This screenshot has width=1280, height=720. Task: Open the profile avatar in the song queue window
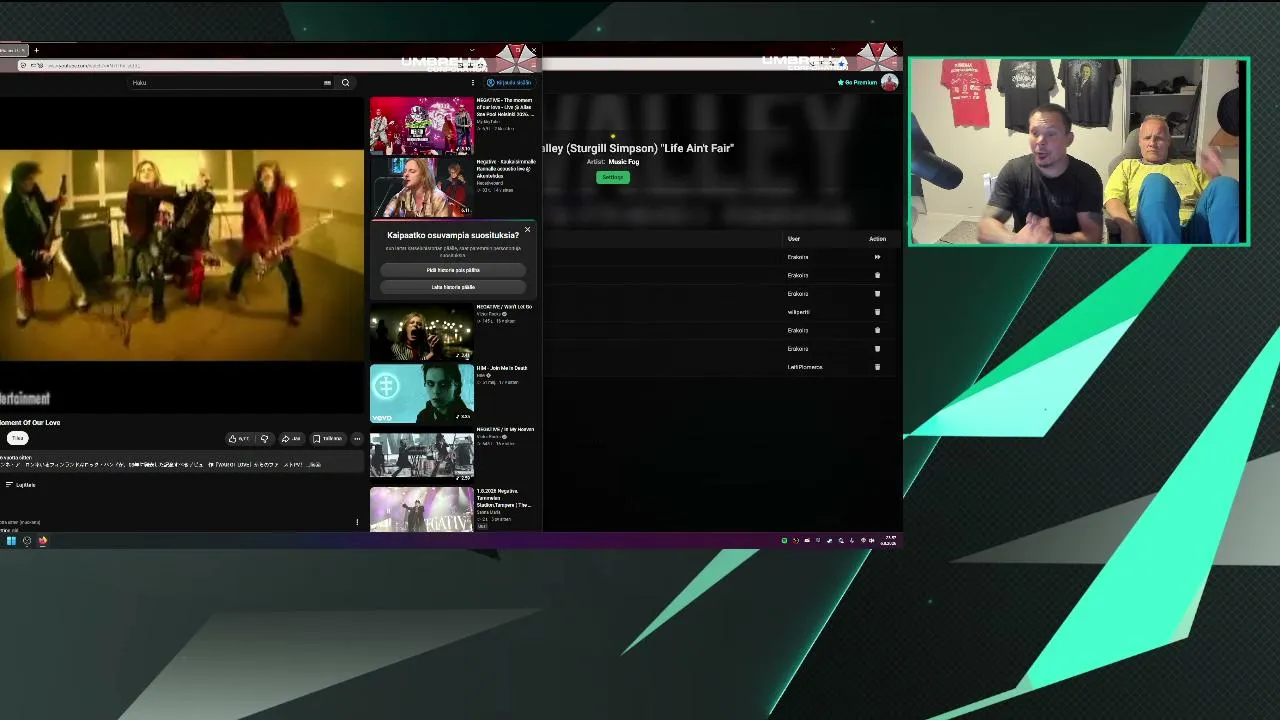tap(889, 83)
